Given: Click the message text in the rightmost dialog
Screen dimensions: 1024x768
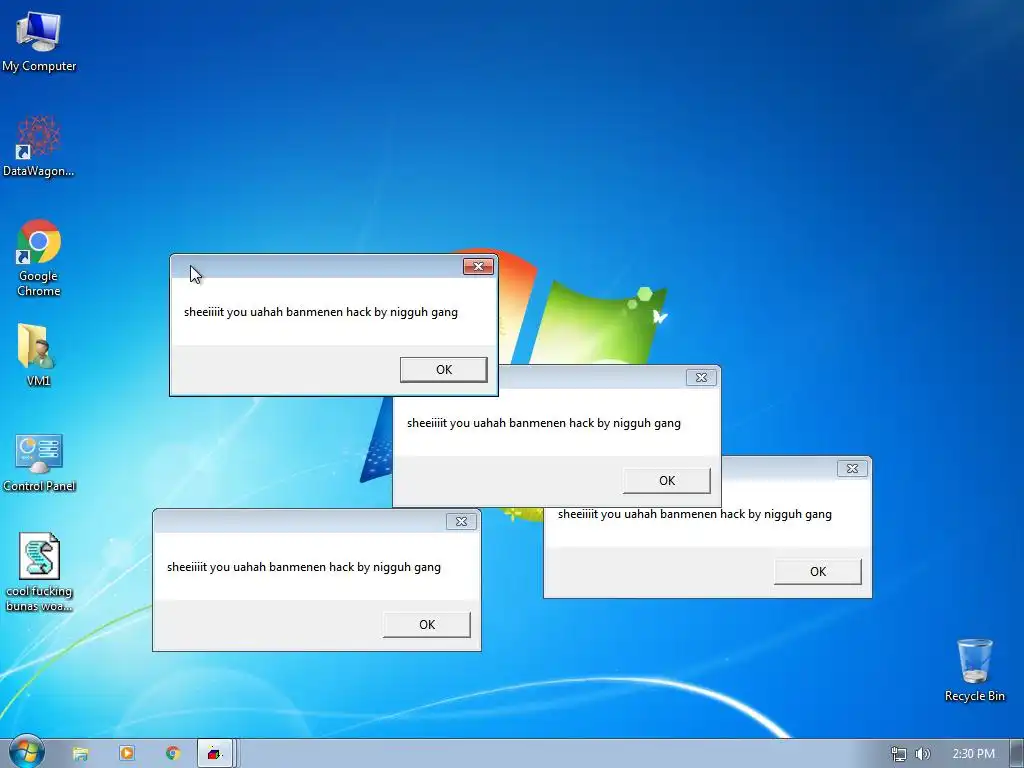Looking at the screenshot, I should pos(695,514).
